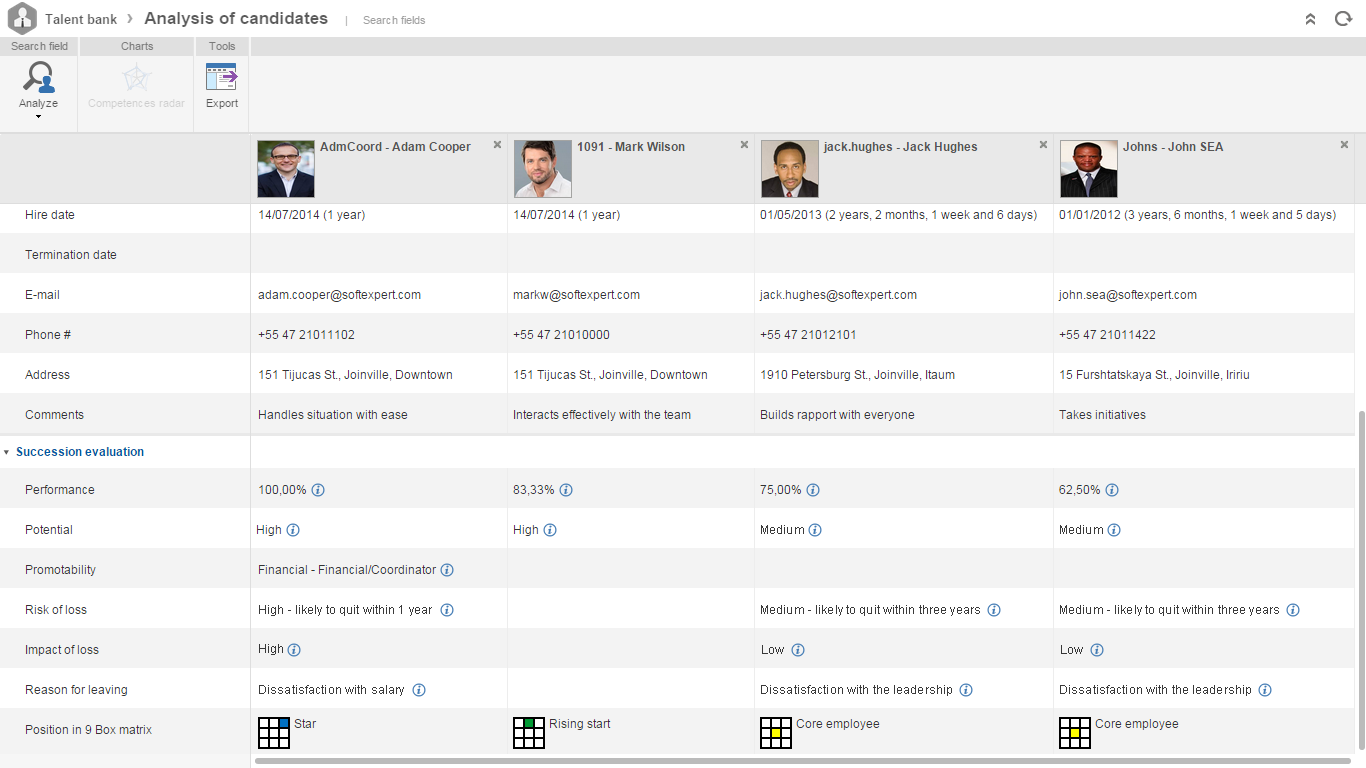Select the Tools toolbar section
The image size is (1366, 768).
coord(221,46)
